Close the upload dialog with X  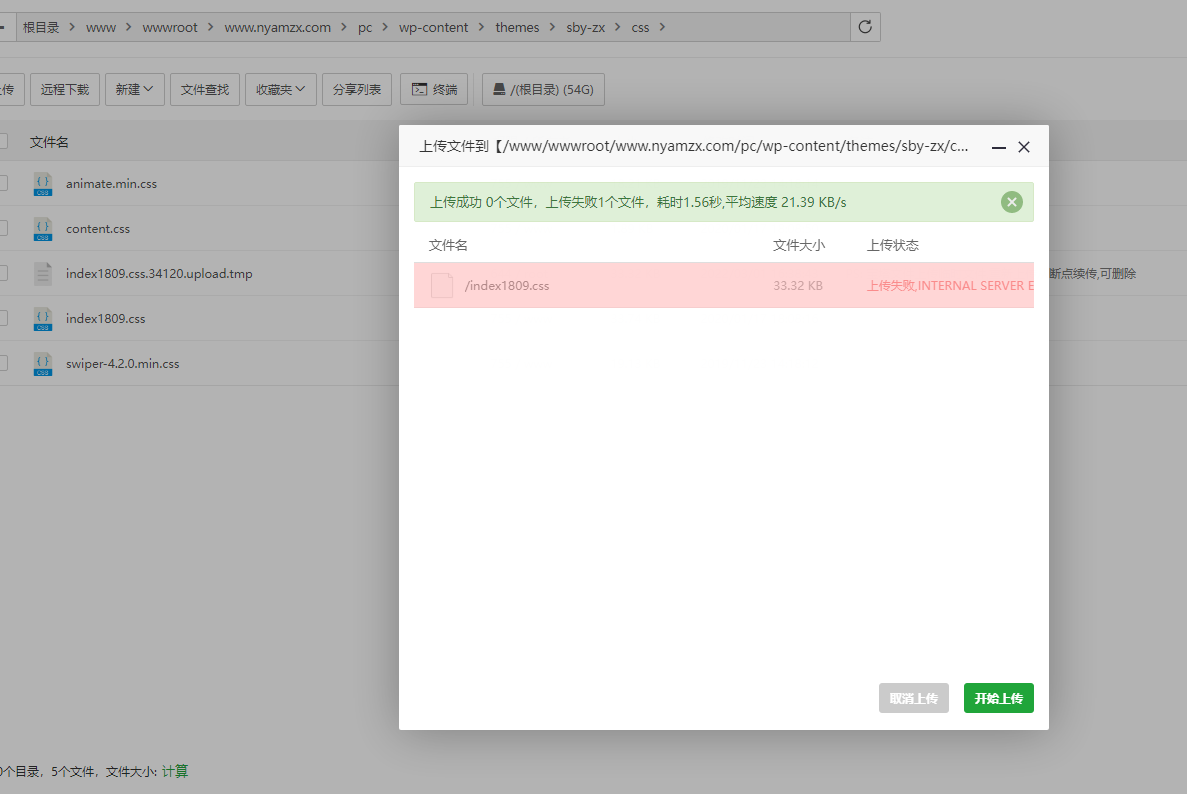click(x=1023, y=147)
